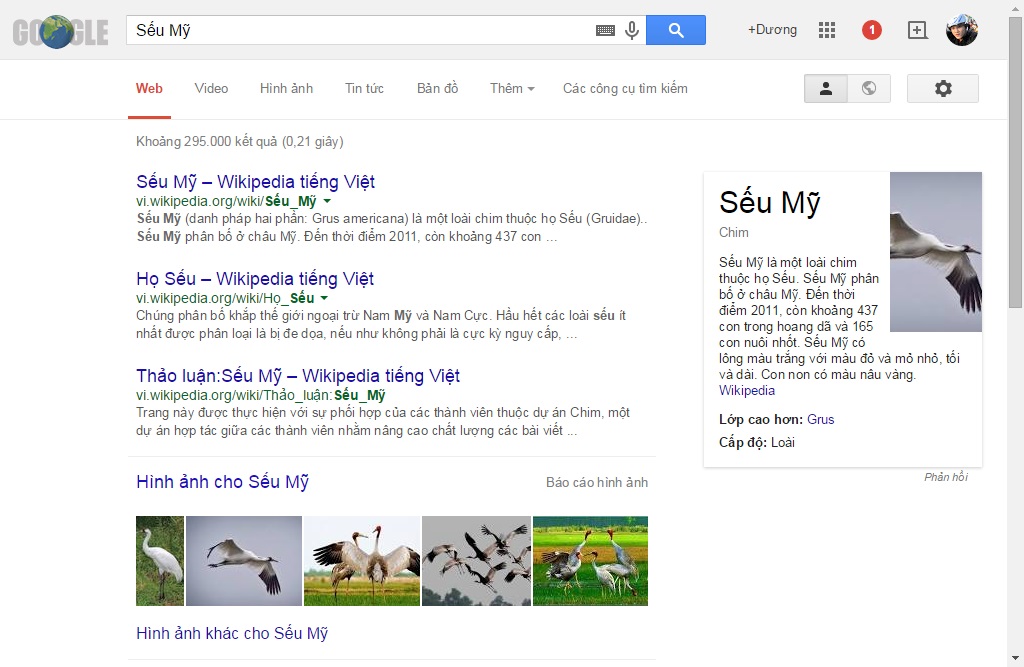Show personal results with person icon
Image resolution: width=1024 pixels, height=667 pixels.
825,88
